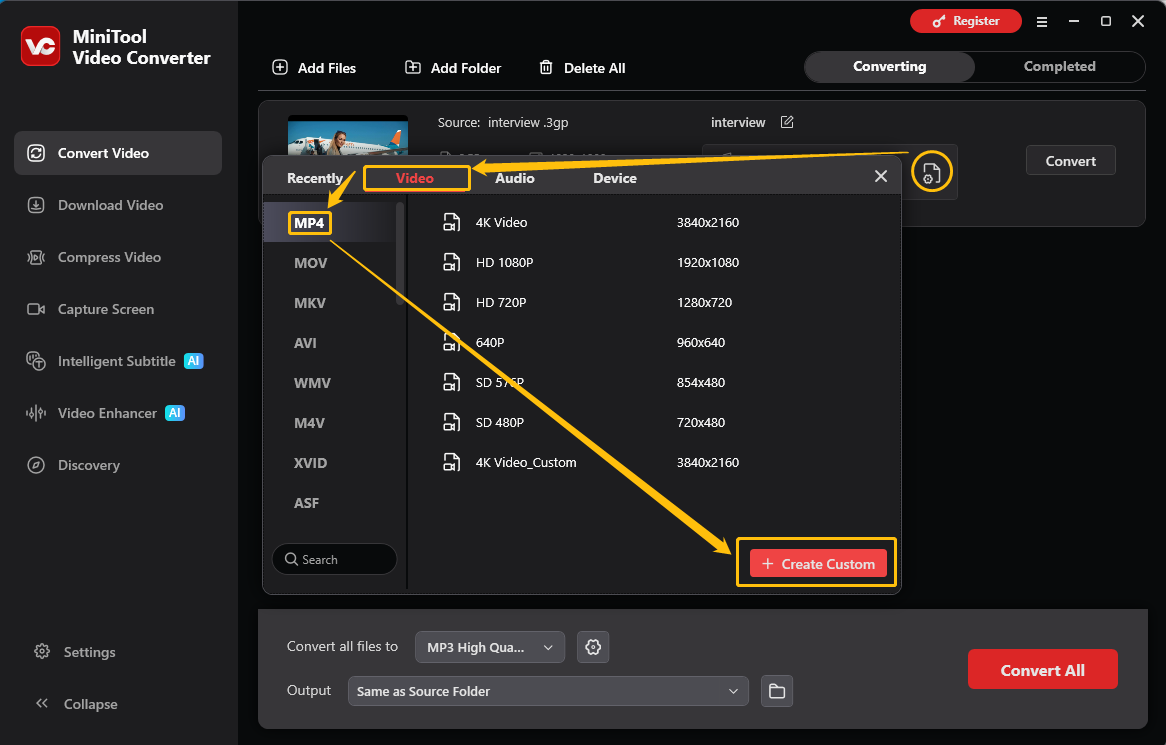Open the Discovery section
1166x745 pixels.
tap(117, 465)
